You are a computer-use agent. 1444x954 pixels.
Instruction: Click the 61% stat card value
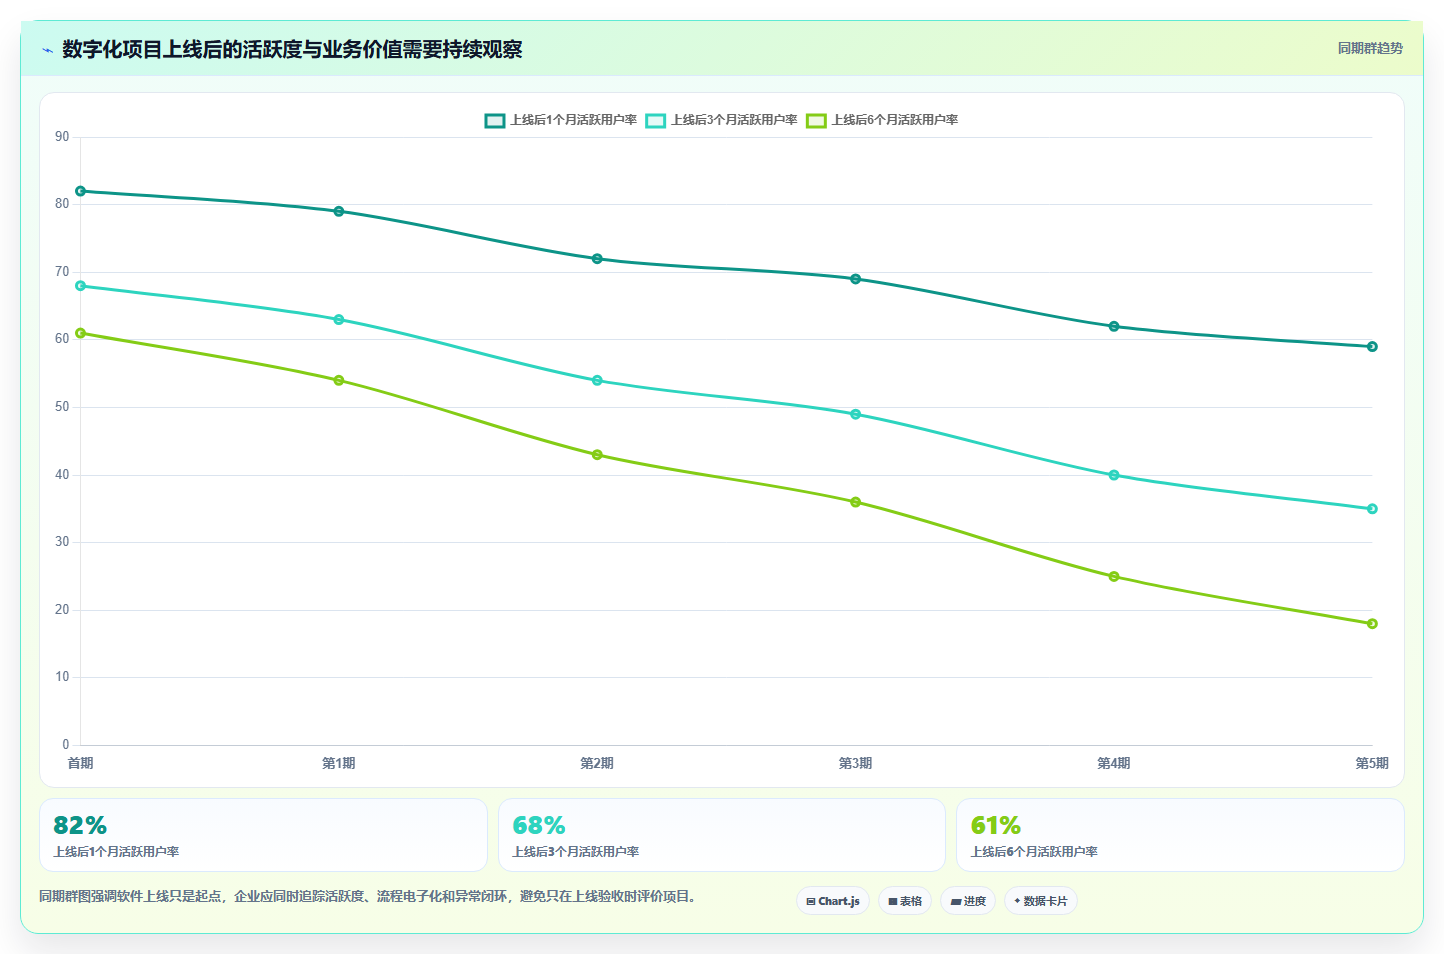(x=996, y=825)
